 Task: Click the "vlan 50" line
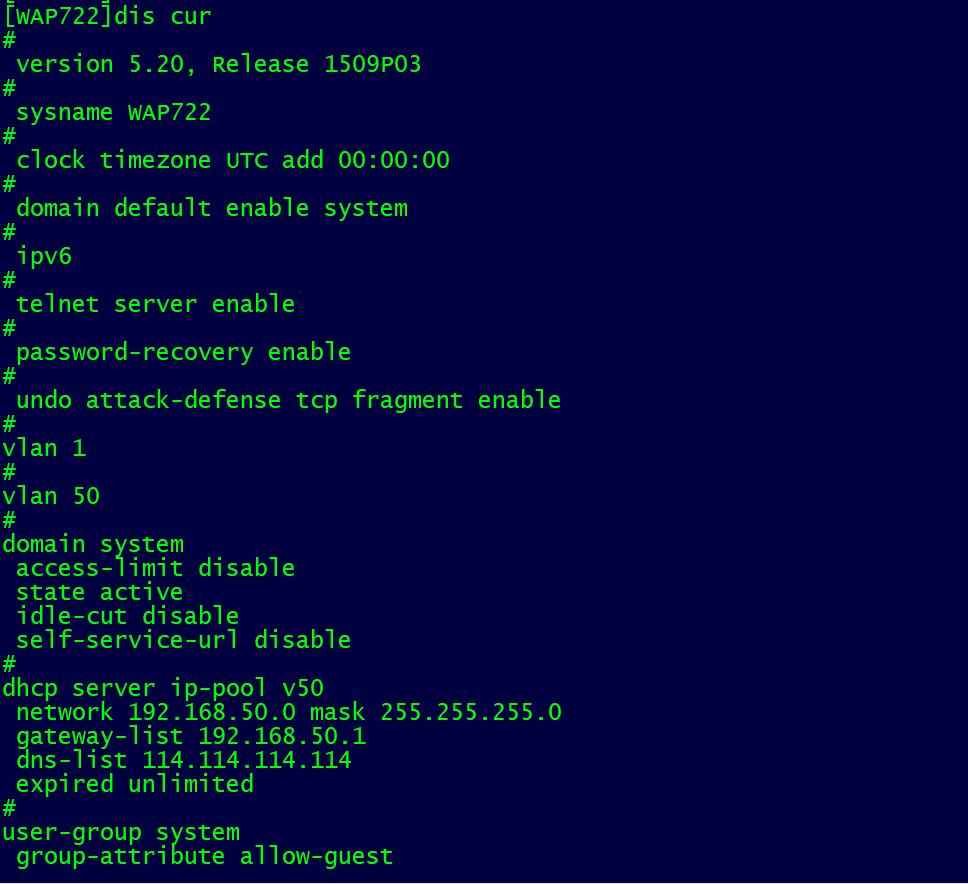pyautogui.click(x=51, y=496)
